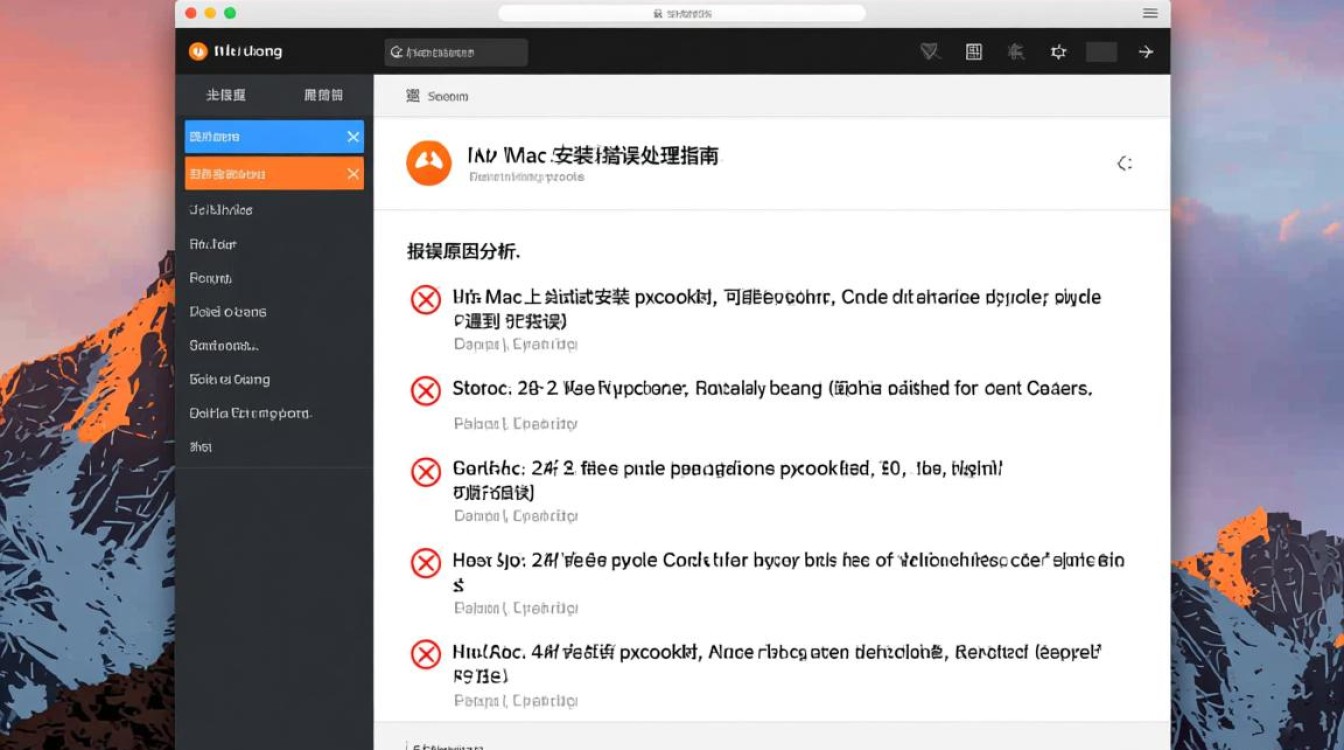
Task: Click the sixth sidebar entry below the orange item
Action: [x=230, y=380]
